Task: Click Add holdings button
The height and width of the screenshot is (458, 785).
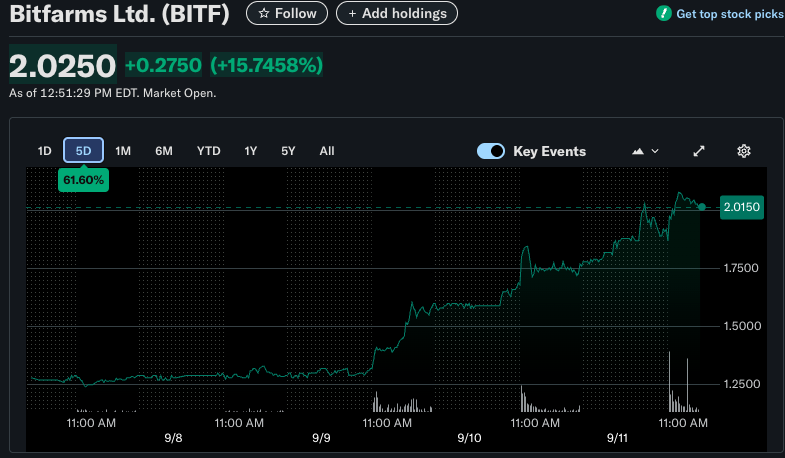Action: pos(397,14)
